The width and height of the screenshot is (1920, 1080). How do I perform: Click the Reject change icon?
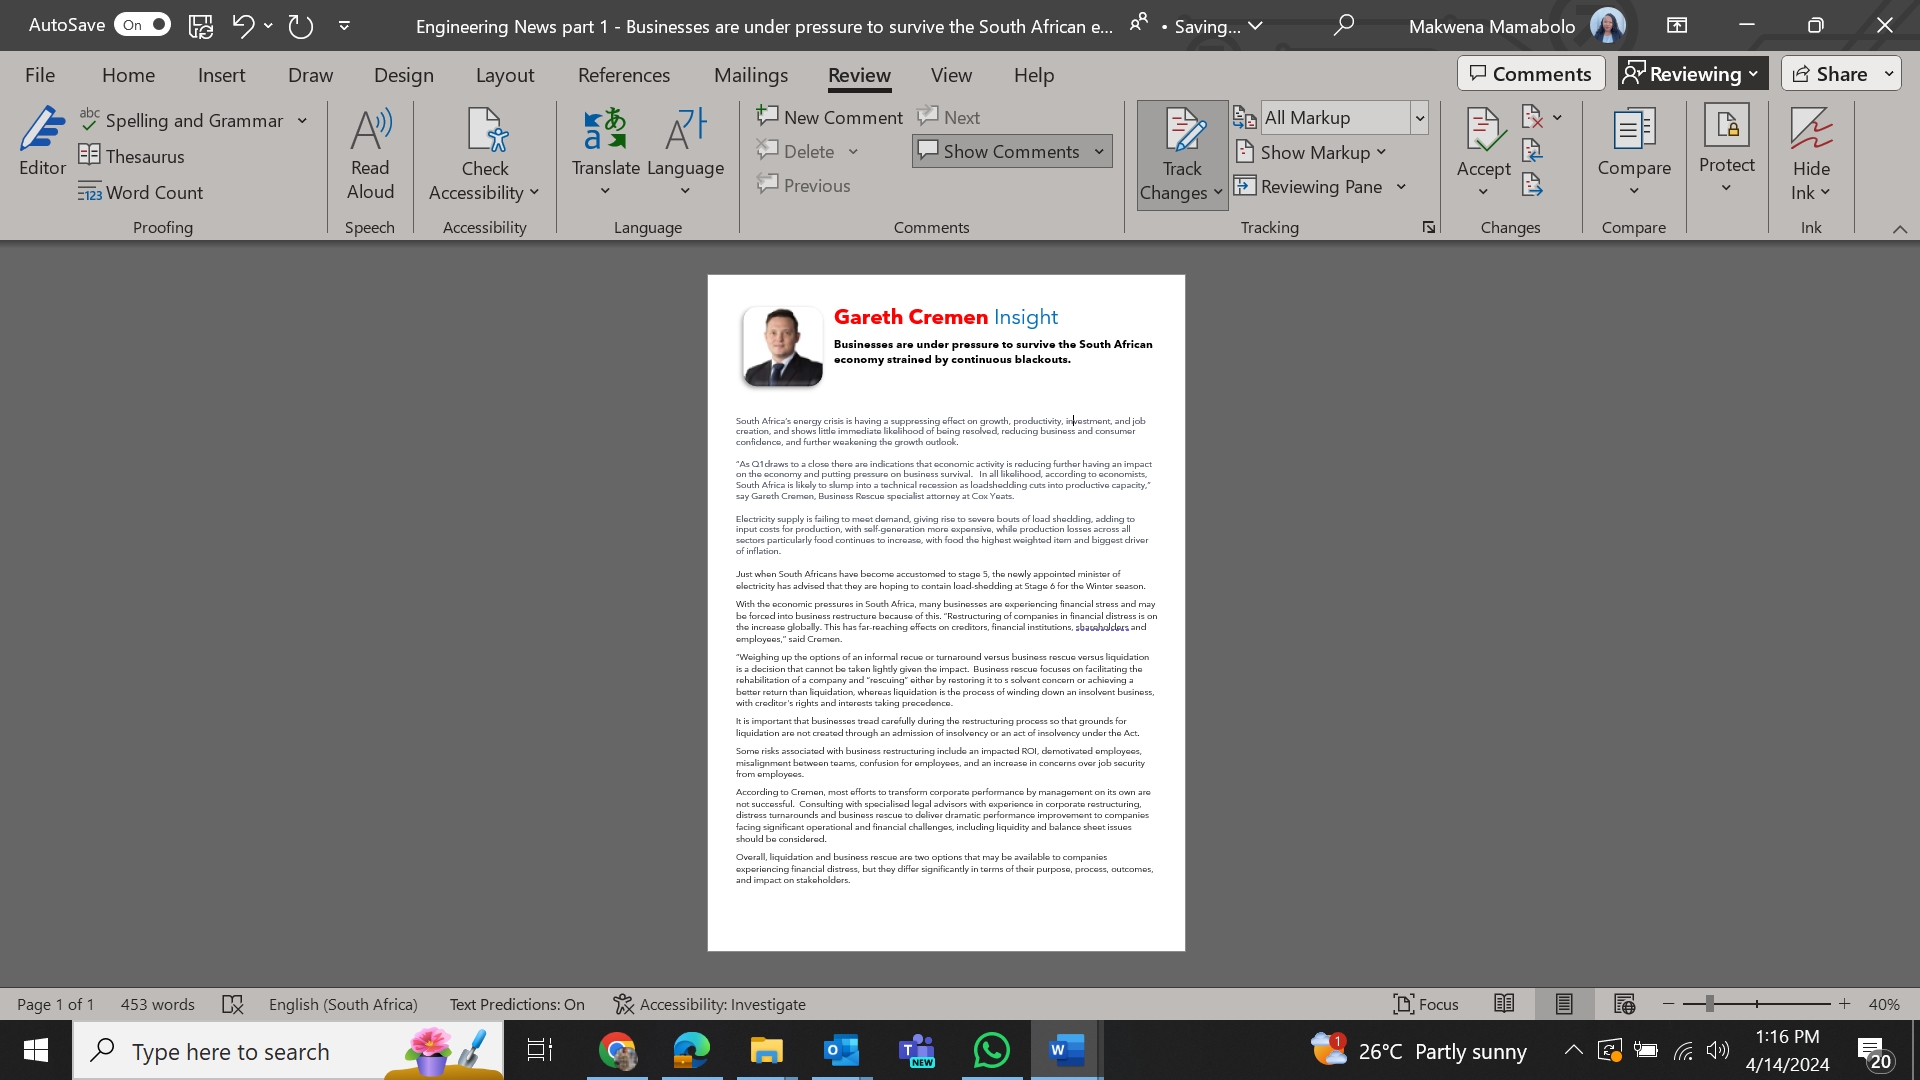(x=1532, y=117)
